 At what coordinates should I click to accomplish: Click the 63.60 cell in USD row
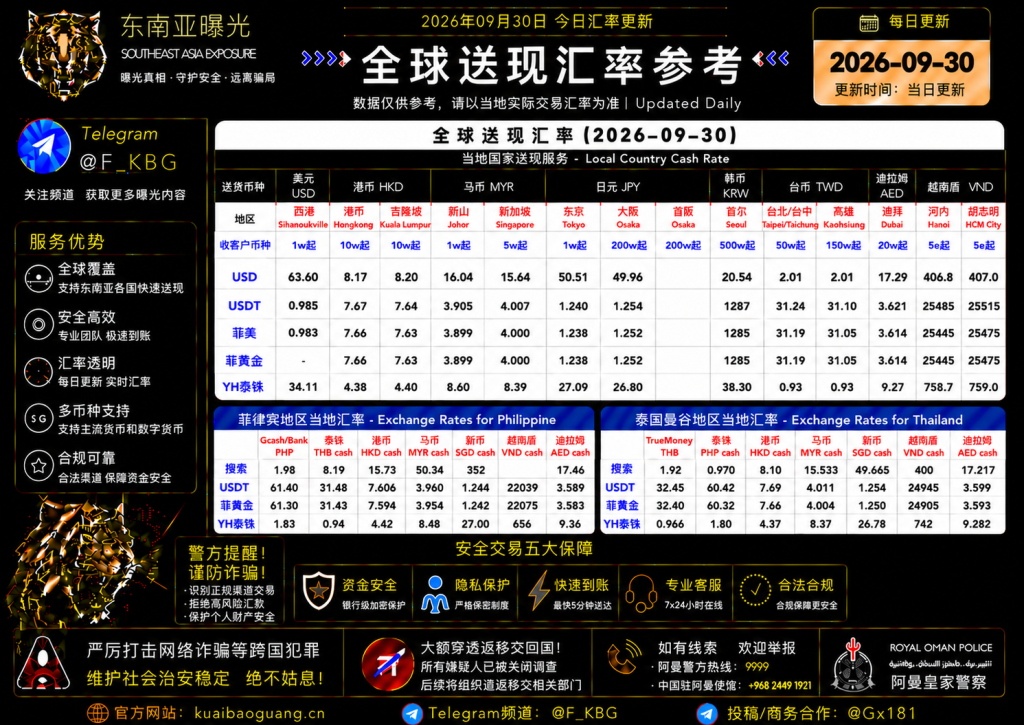click(303, 277)
